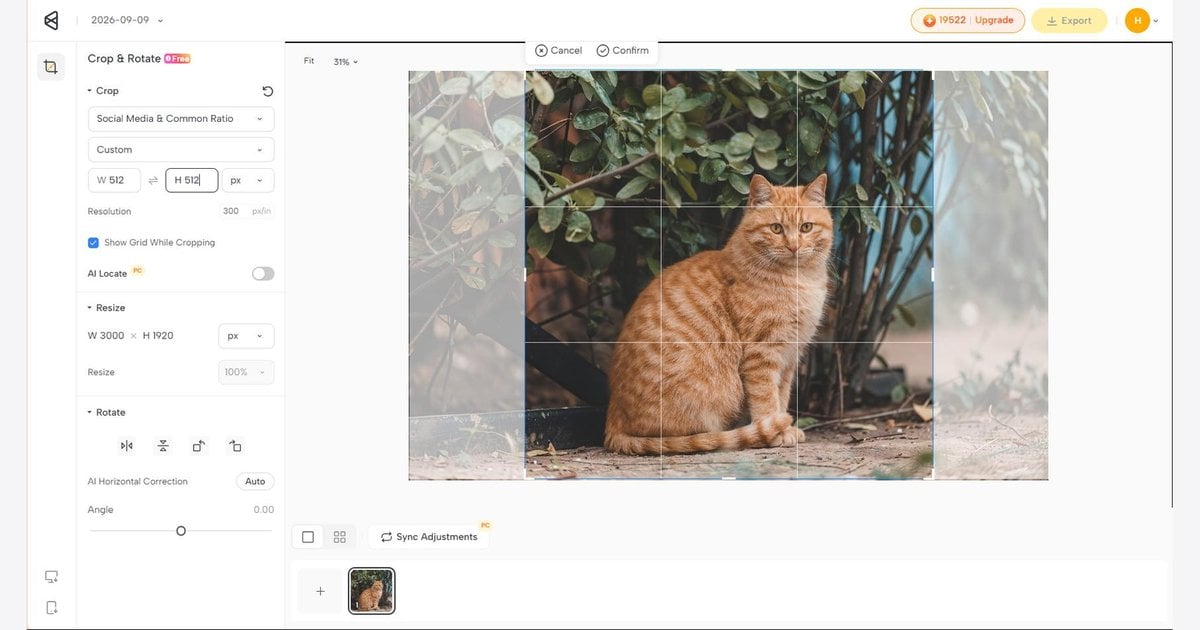Image resolution: width=1200 pixels, height=630 pixels.
Task: Switch to grid thumbnail view
Action: [340, 537]
